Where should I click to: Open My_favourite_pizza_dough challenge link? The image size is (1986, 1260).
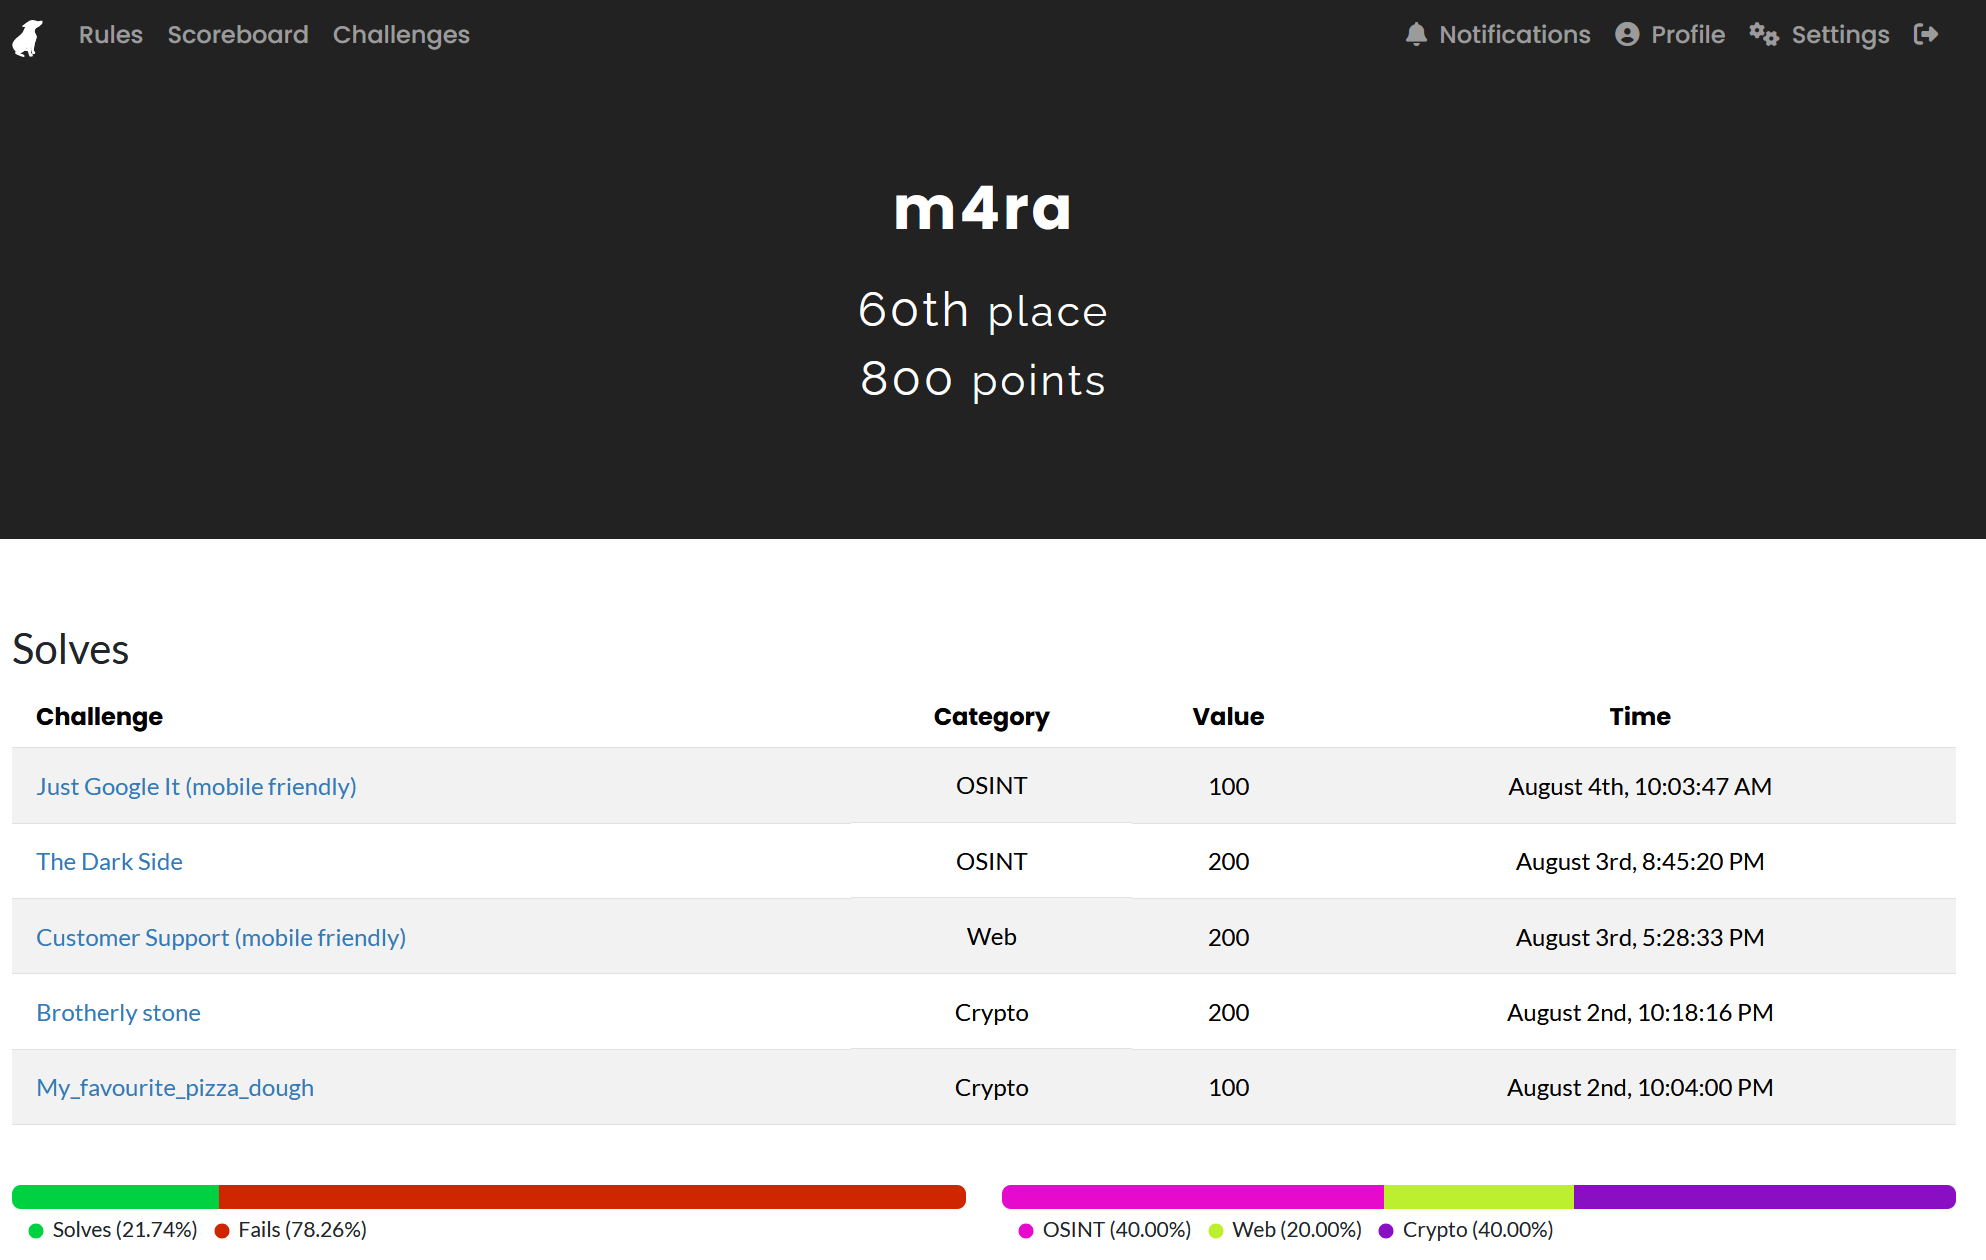(x=175, y=1088)
